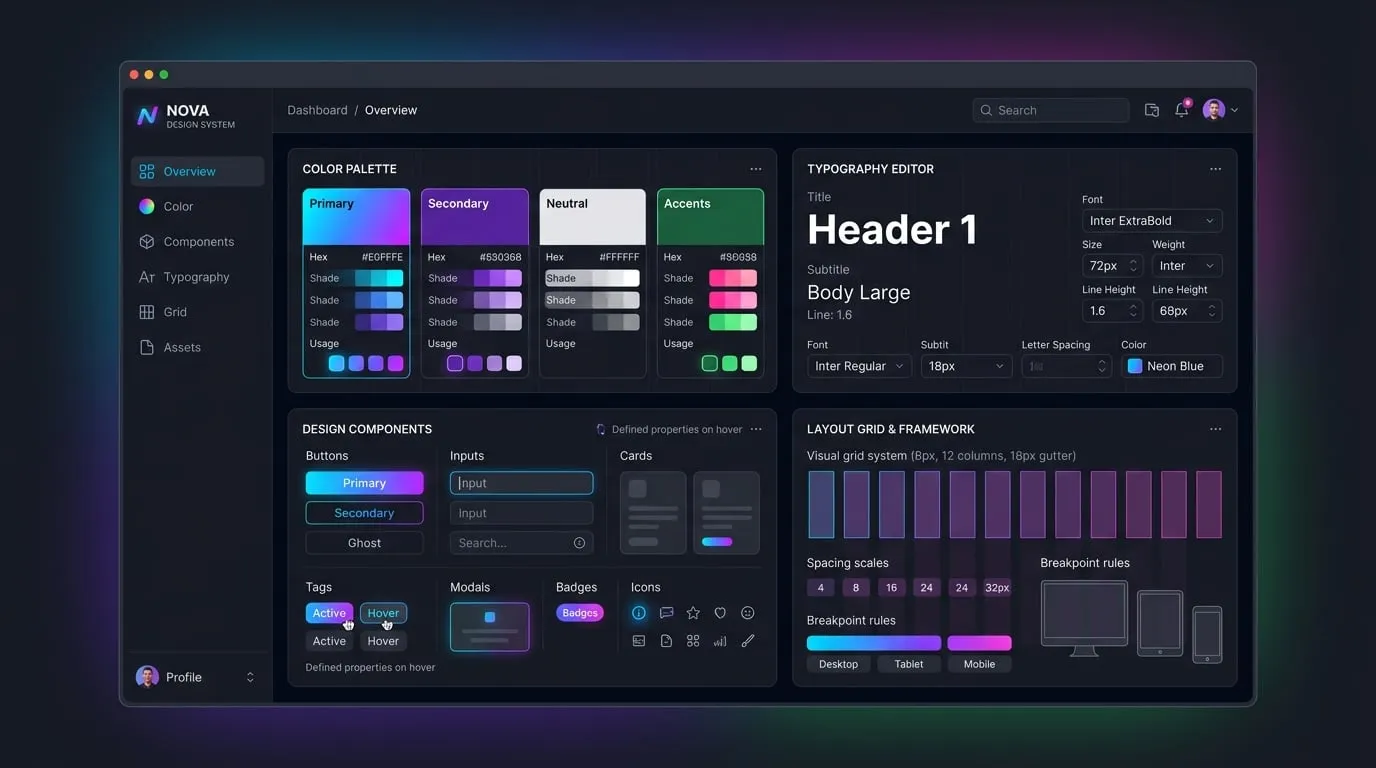Click the heart icon under Icons
The height and width of the screenshot is (768, 1376).
click(720, 613)
